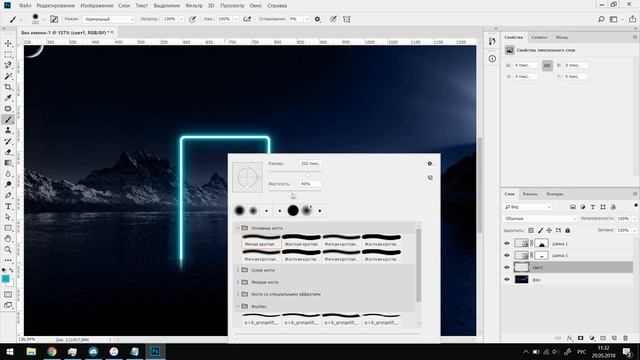
Task: Open the 'Редактирование' menu
Action: tap(56, 6)
